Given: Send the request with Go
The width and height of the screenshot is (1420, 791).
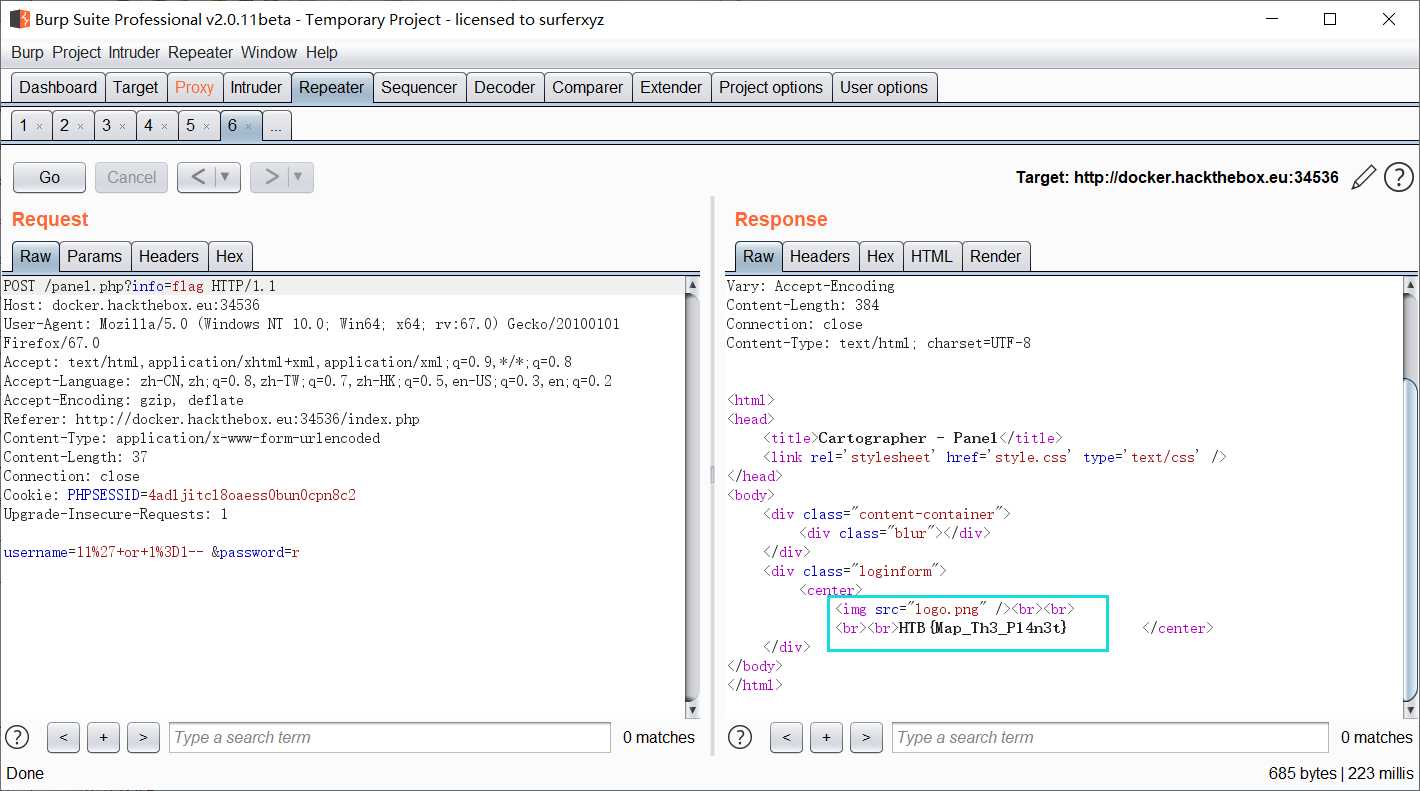Looking at the screenshot, I should [49, 177].
